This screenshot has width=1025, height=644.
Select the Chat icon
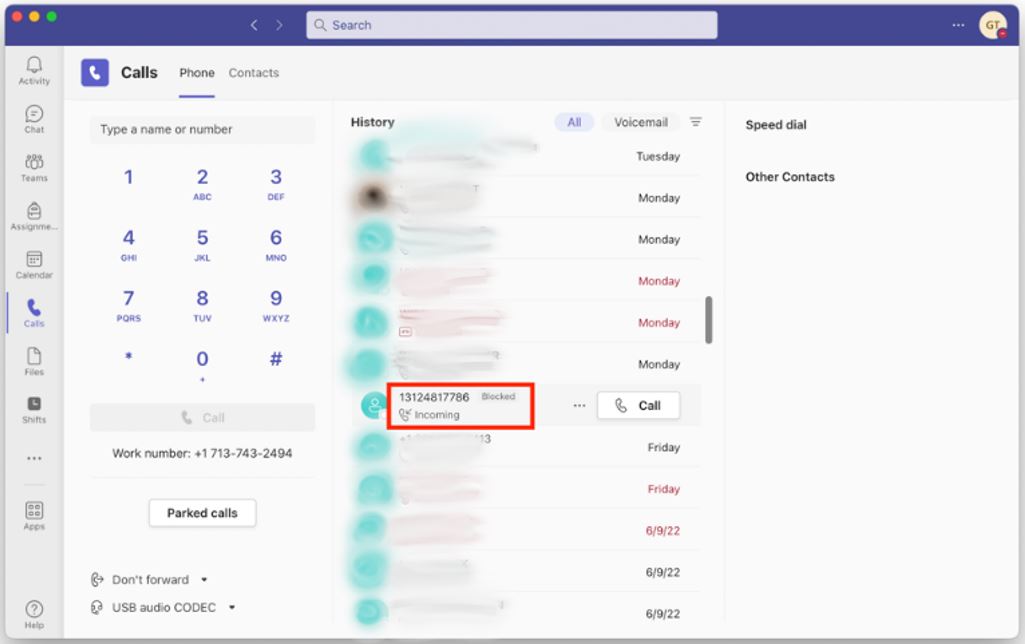click(x=33, y=115)
